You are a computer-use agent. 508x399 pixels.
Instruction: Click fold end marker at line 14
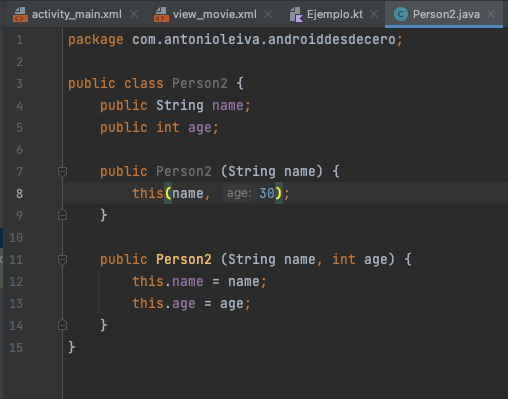[x=62, y=325]
